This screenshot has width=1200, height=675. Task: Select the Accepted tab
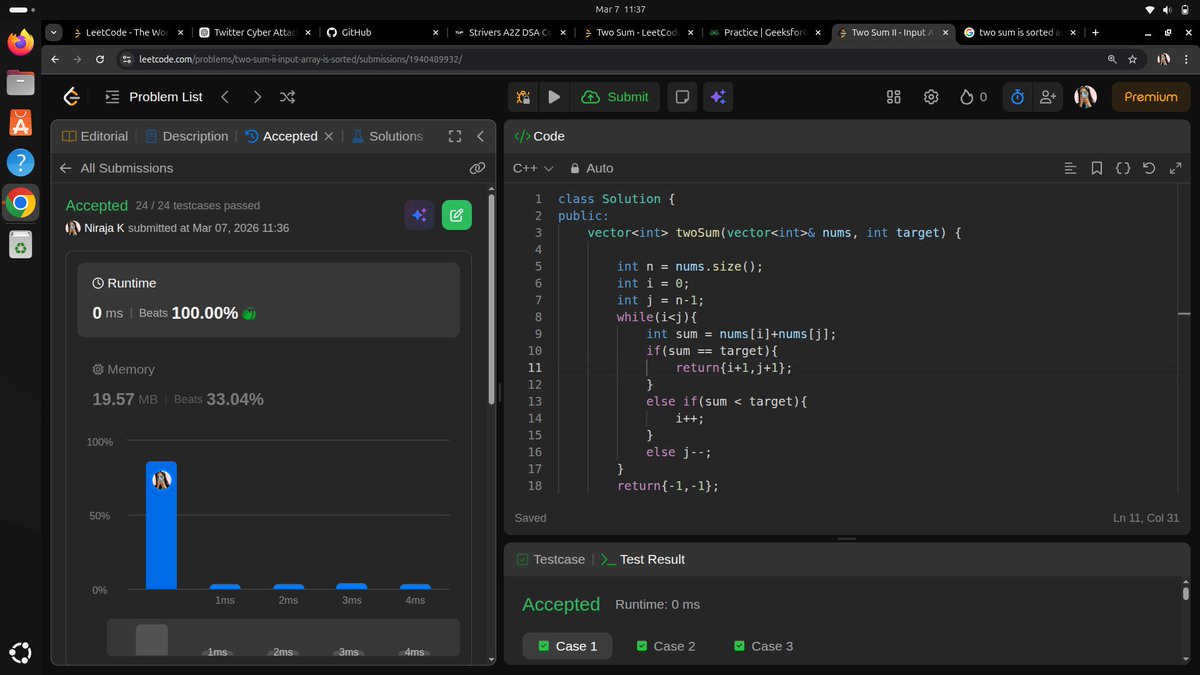coord(281,136)
